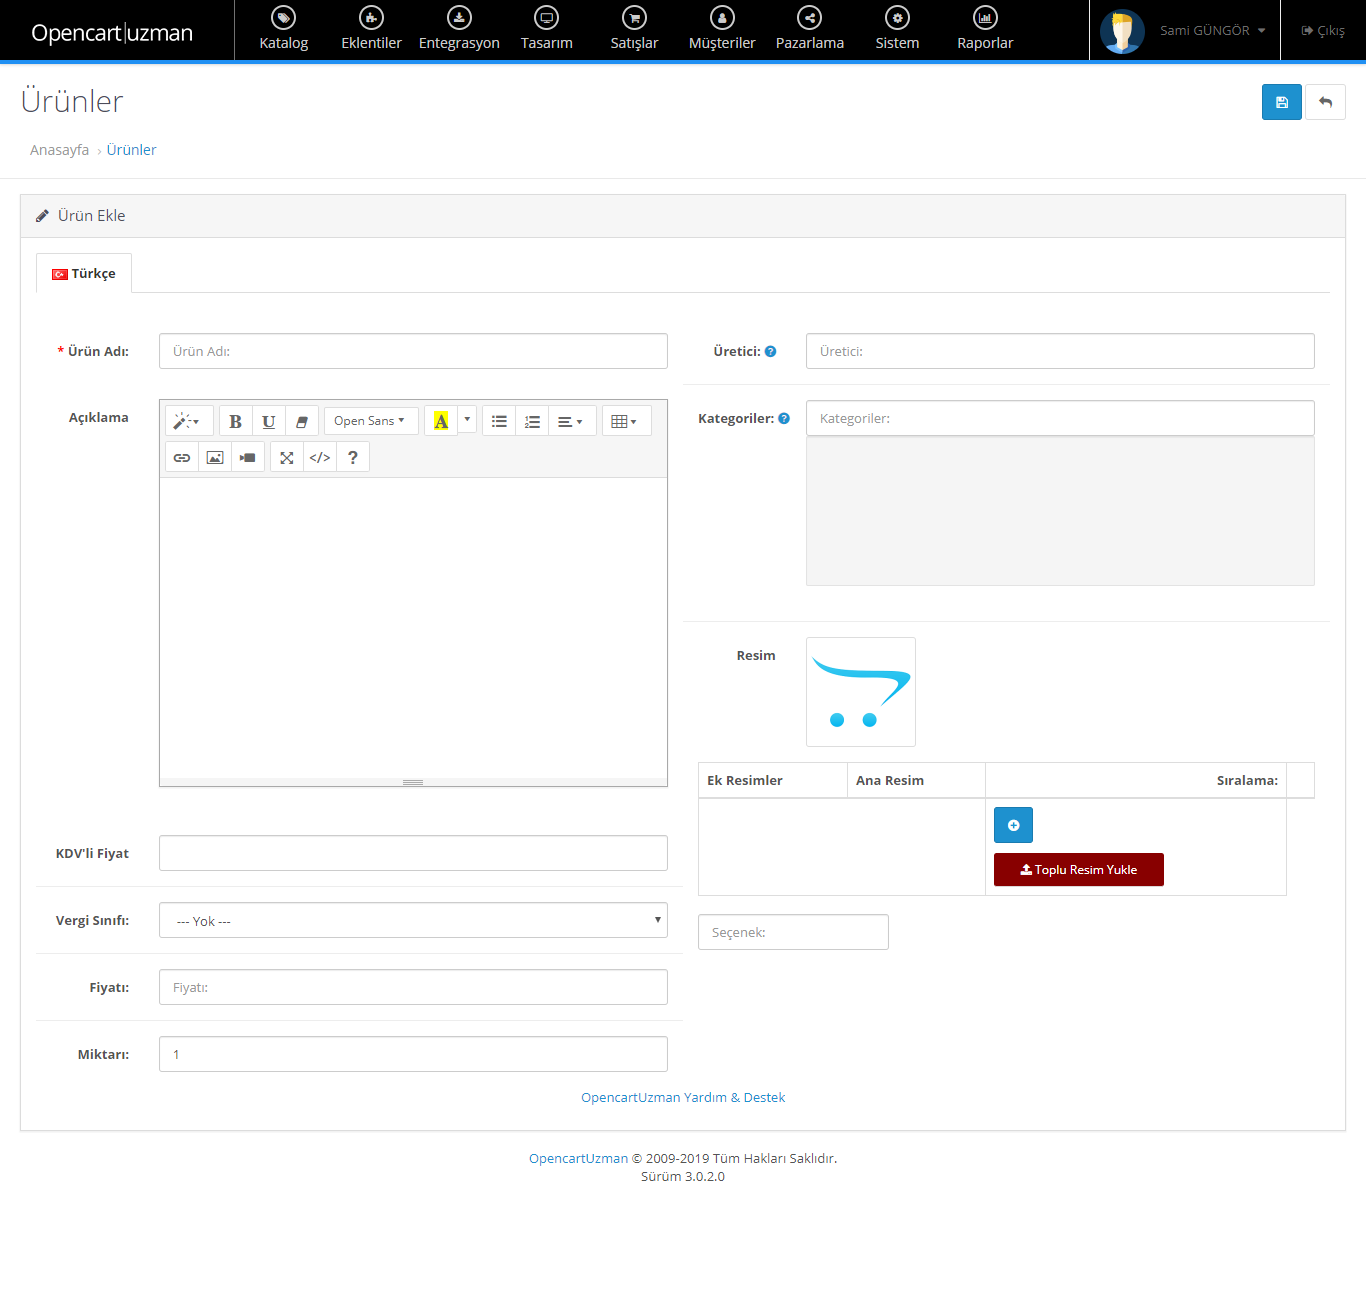Screen dimensions: 1366x1289
Task: Click the Üretici help icon
Action: click(x=771, y=351)
